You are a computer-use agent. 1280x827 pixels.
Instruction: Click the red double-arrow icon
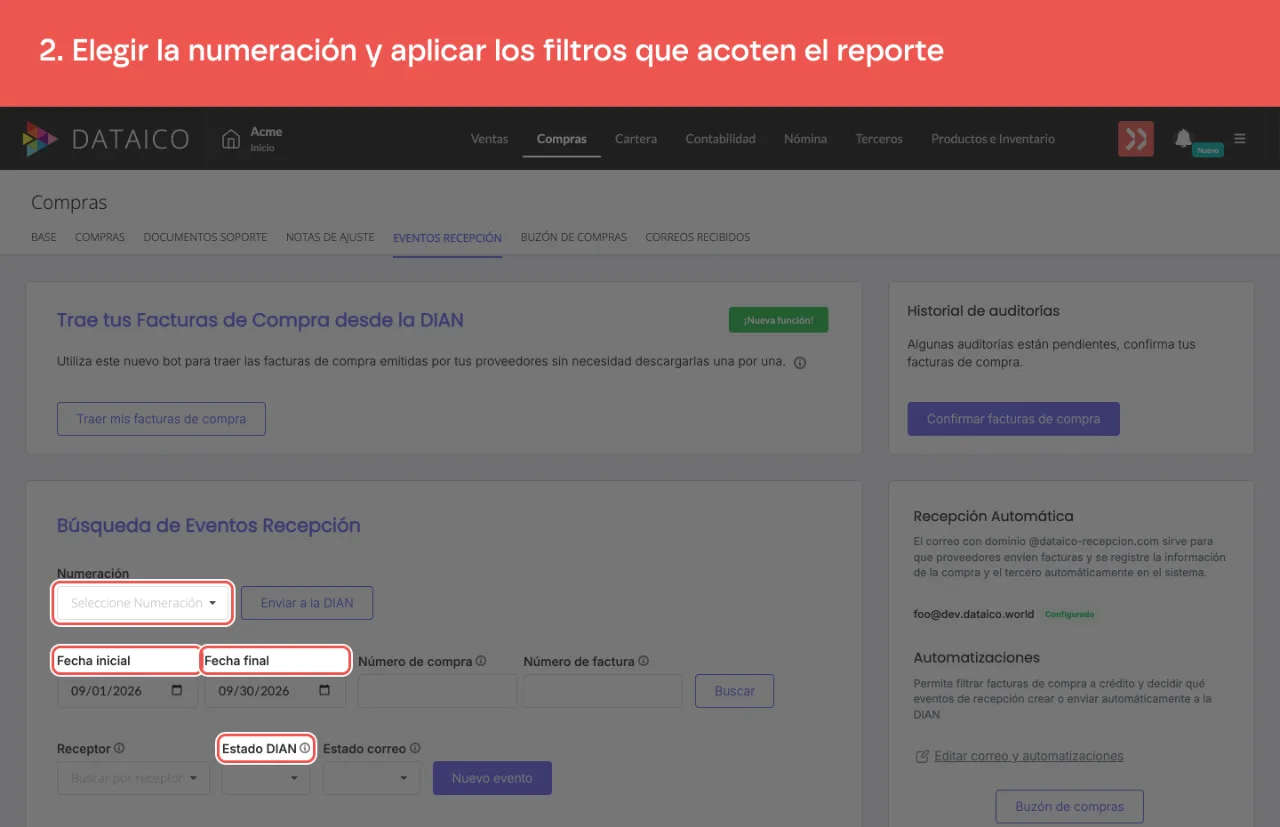(1136, 139)
